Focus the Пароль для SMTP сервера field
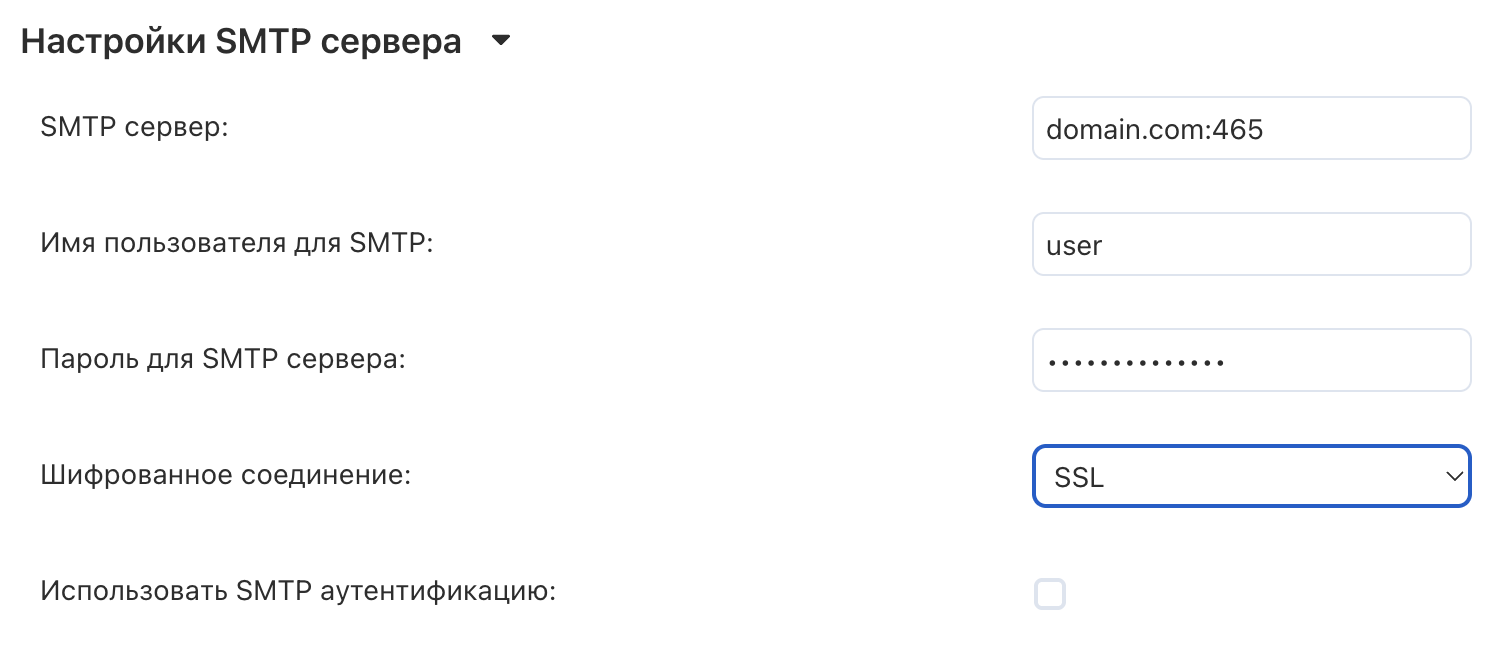1496x646 pixels. point(1251,360)
